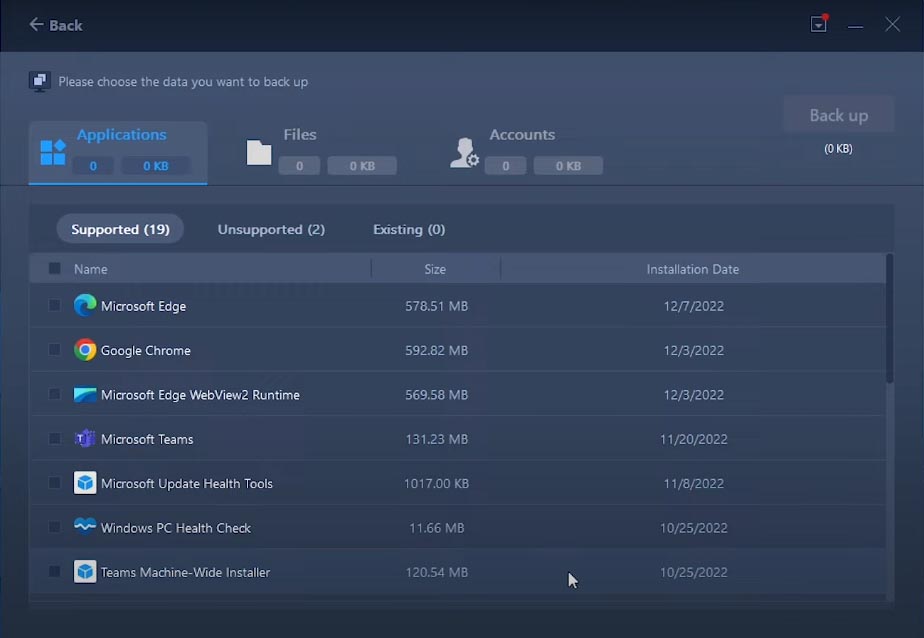Click the Accounts user gear icon
Viewport: 924px width, 638px height.
point(464,153)
